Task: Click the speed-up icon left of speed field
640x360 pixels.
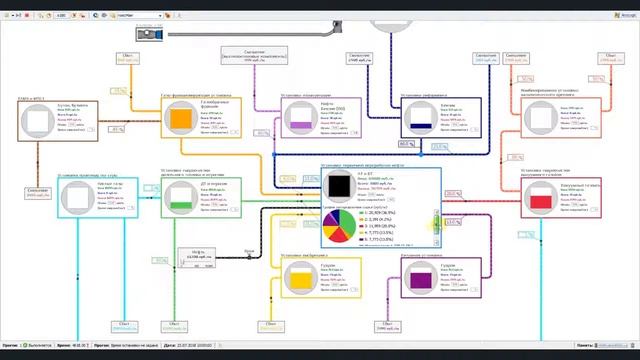Action: pyautogui.click(x=48, y=16)
